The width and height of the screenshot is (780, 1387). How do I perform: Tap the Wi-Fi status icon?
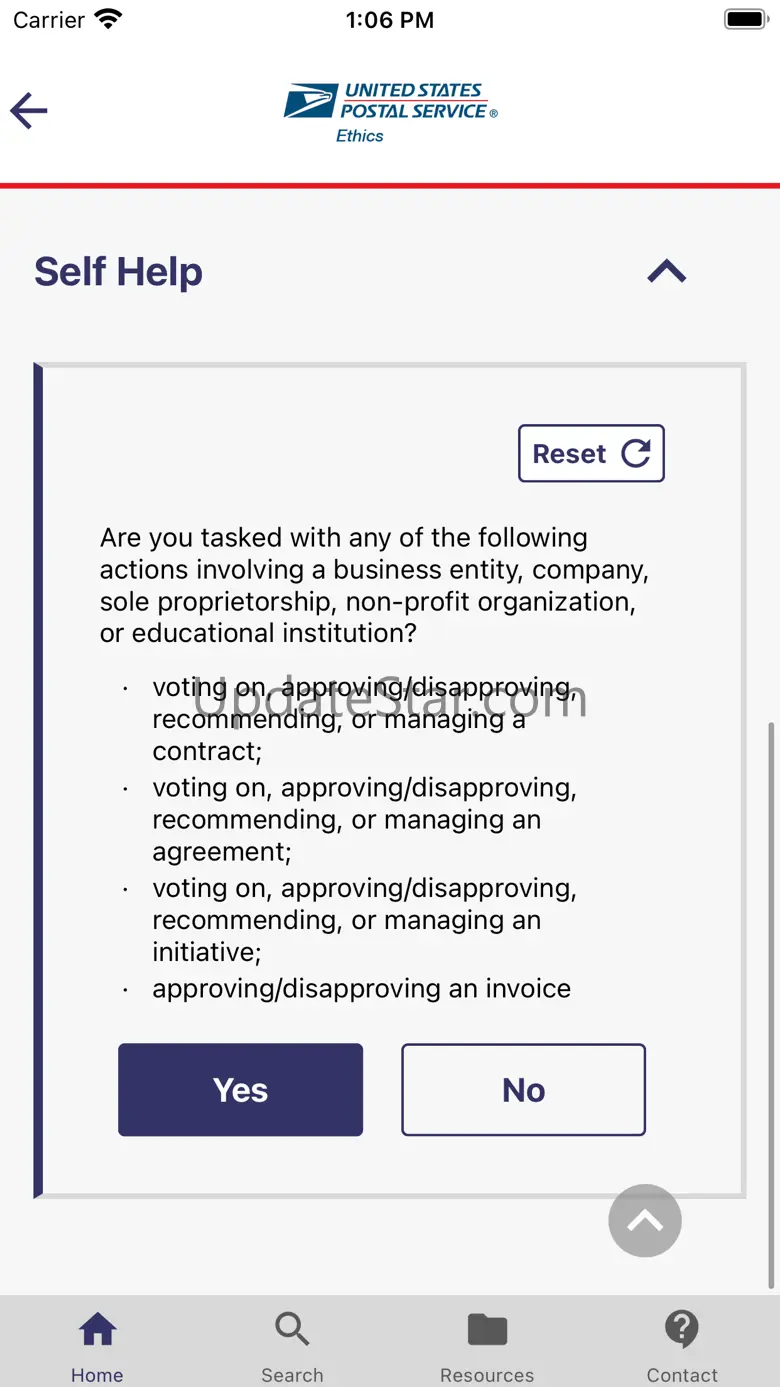click(108, 19)
